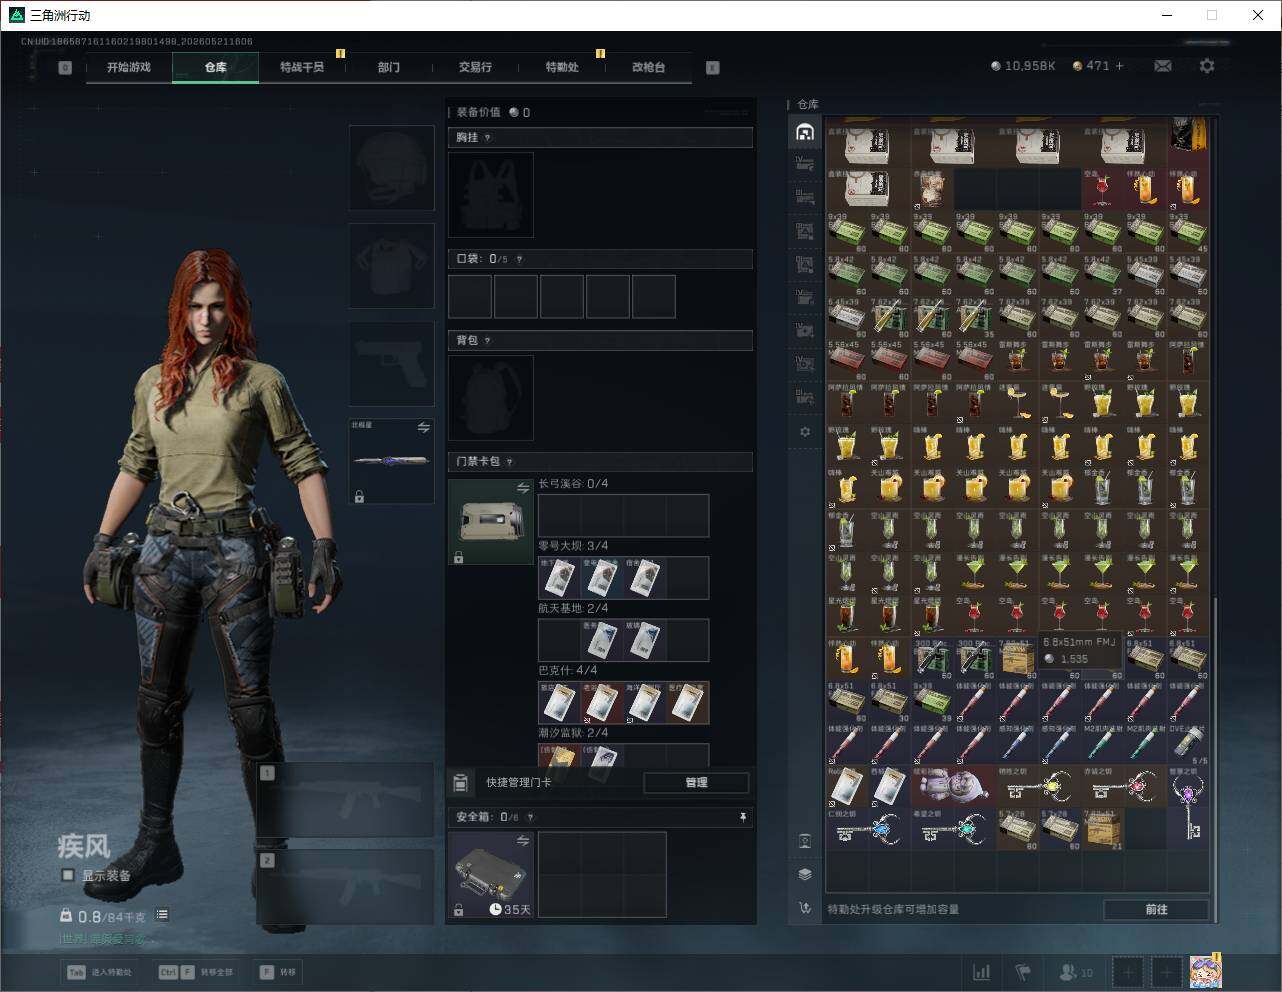1282x992 pixels.
Task: Select the main warehouse view icon
Action: (805, 132)
